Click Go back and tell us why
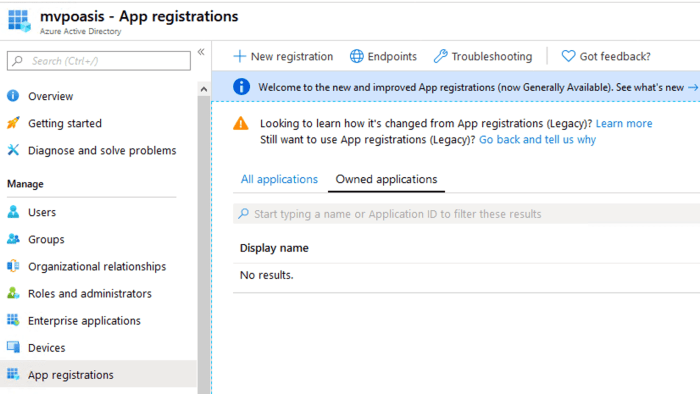The image size is (700, 394). coord(537,140)
